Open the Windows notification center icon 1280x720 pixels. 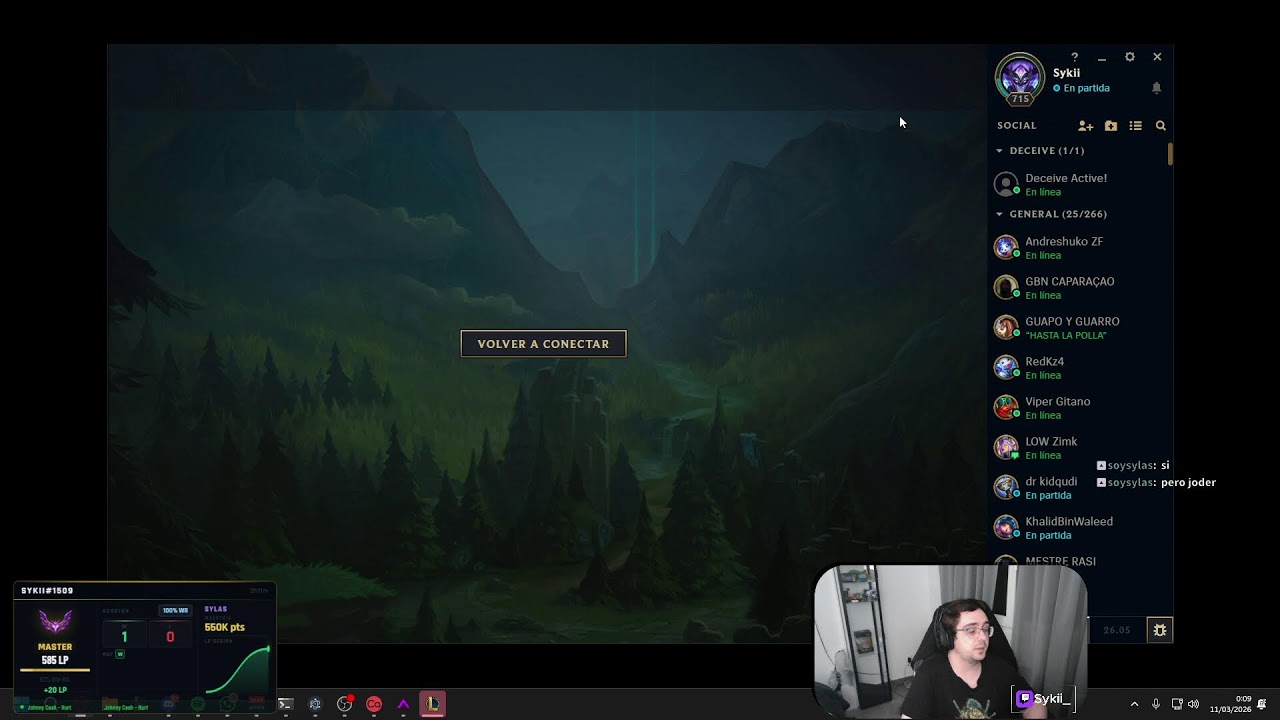(x=1262, y=704)
